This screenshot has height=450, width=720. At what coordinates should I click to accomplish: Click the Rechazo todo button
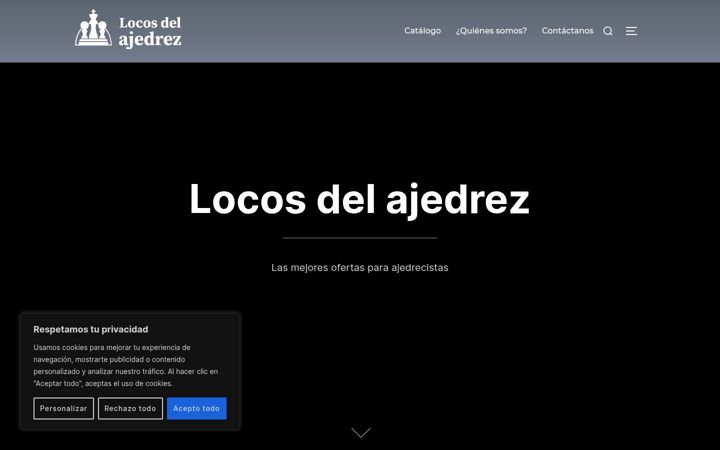[x=130, y=408]
